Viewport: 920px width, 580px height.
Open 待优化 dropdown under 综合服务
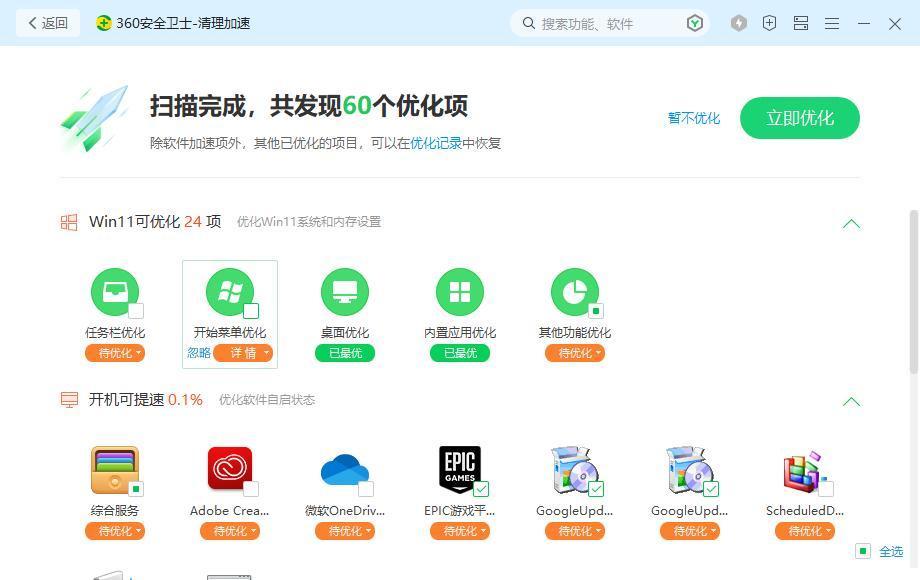coord(115,531)
